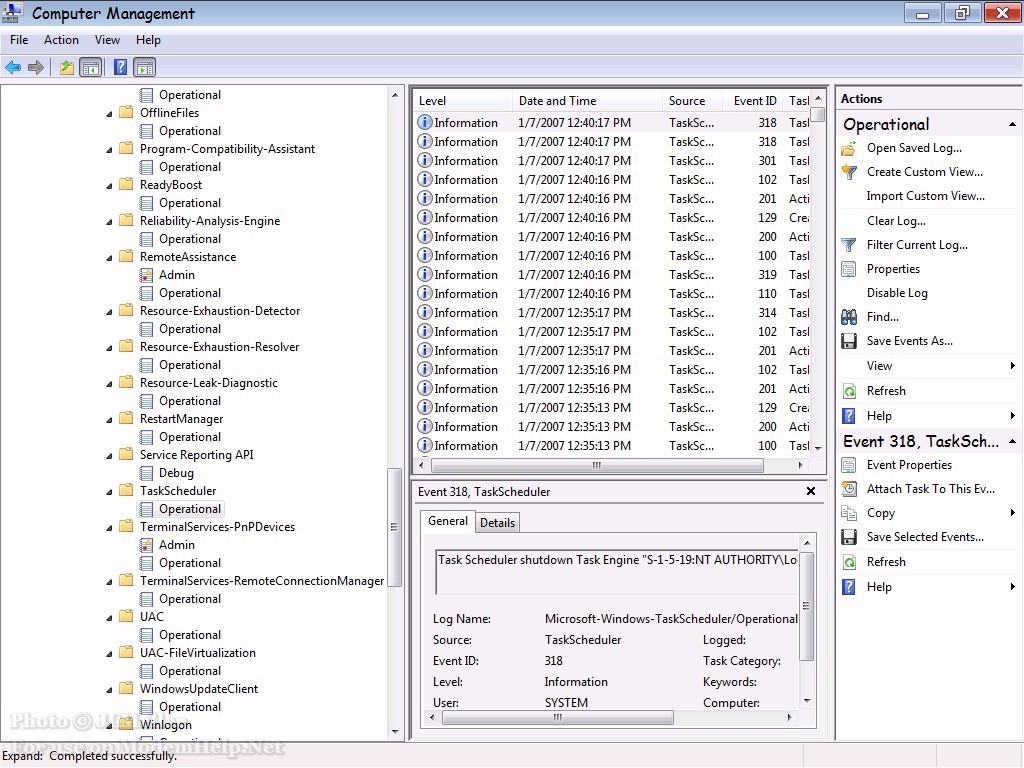The width and height of the screenshot is (1024, 768).
Task: Open the Help menu in menu bar
Action: click(148, 40)
